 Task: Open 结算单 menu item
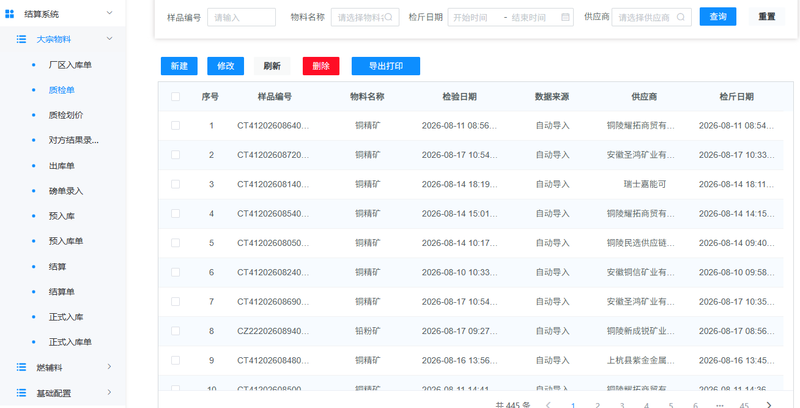pos(62,292)
